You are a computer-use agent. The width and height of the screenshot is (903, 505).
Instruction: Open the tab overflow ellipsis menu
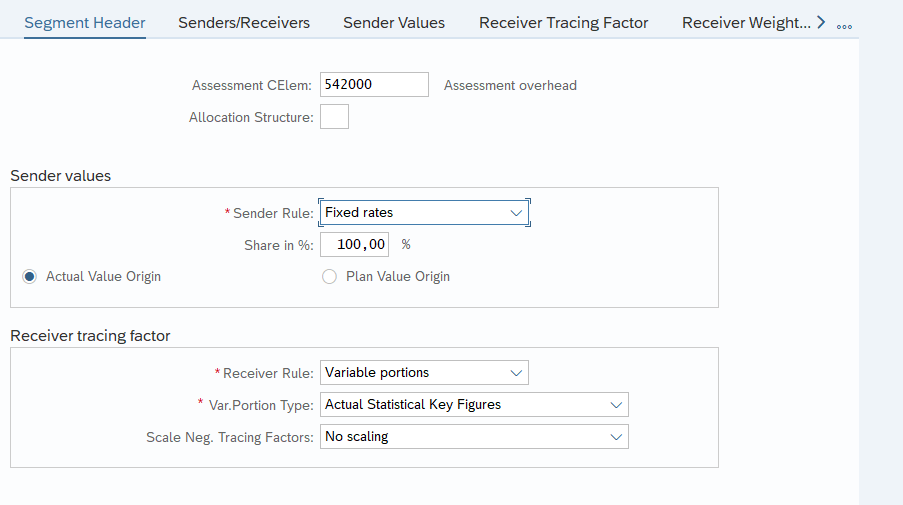click(x=844, y=25)
